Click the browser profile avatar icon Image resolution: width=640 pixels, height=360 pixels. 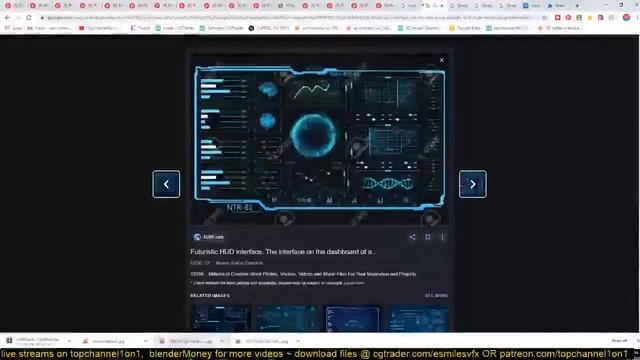click(626, 18)
